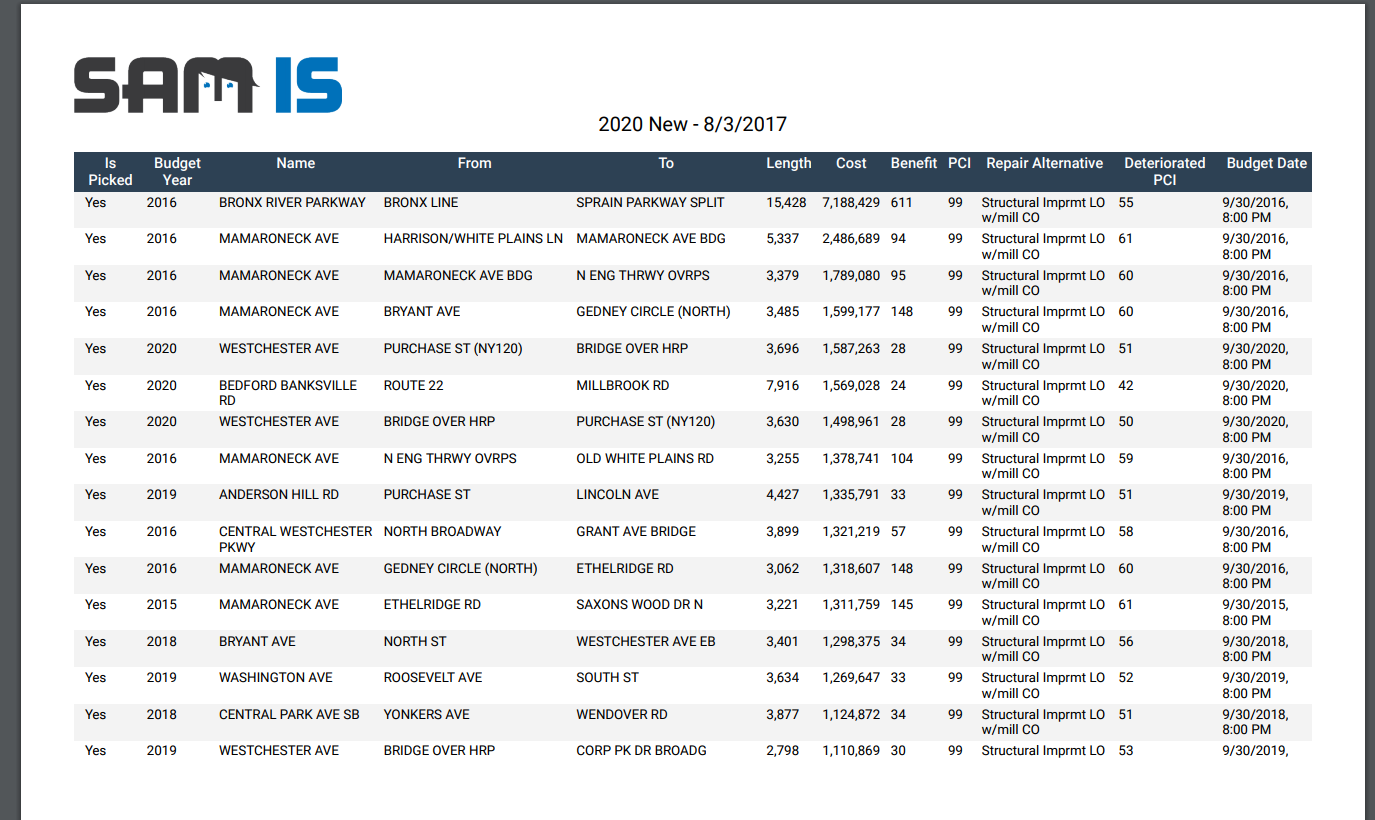
Task: Select the BRONX RIVER PARKWAY name cell
Action: (x=292, y=203)
